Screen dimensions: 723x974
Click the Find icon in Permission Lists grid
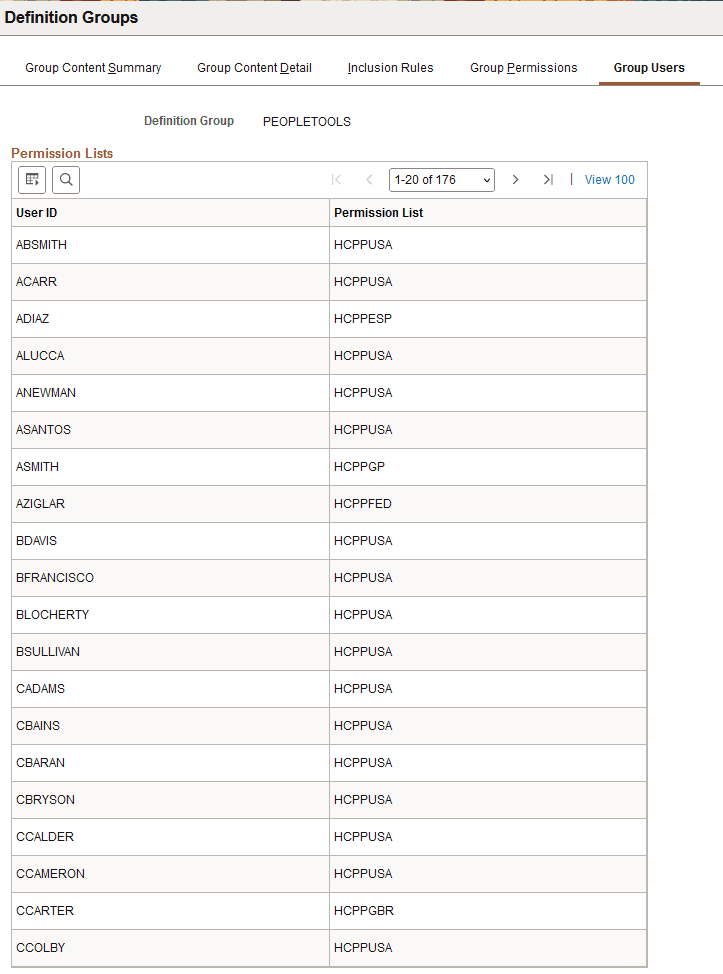(65, 180)
